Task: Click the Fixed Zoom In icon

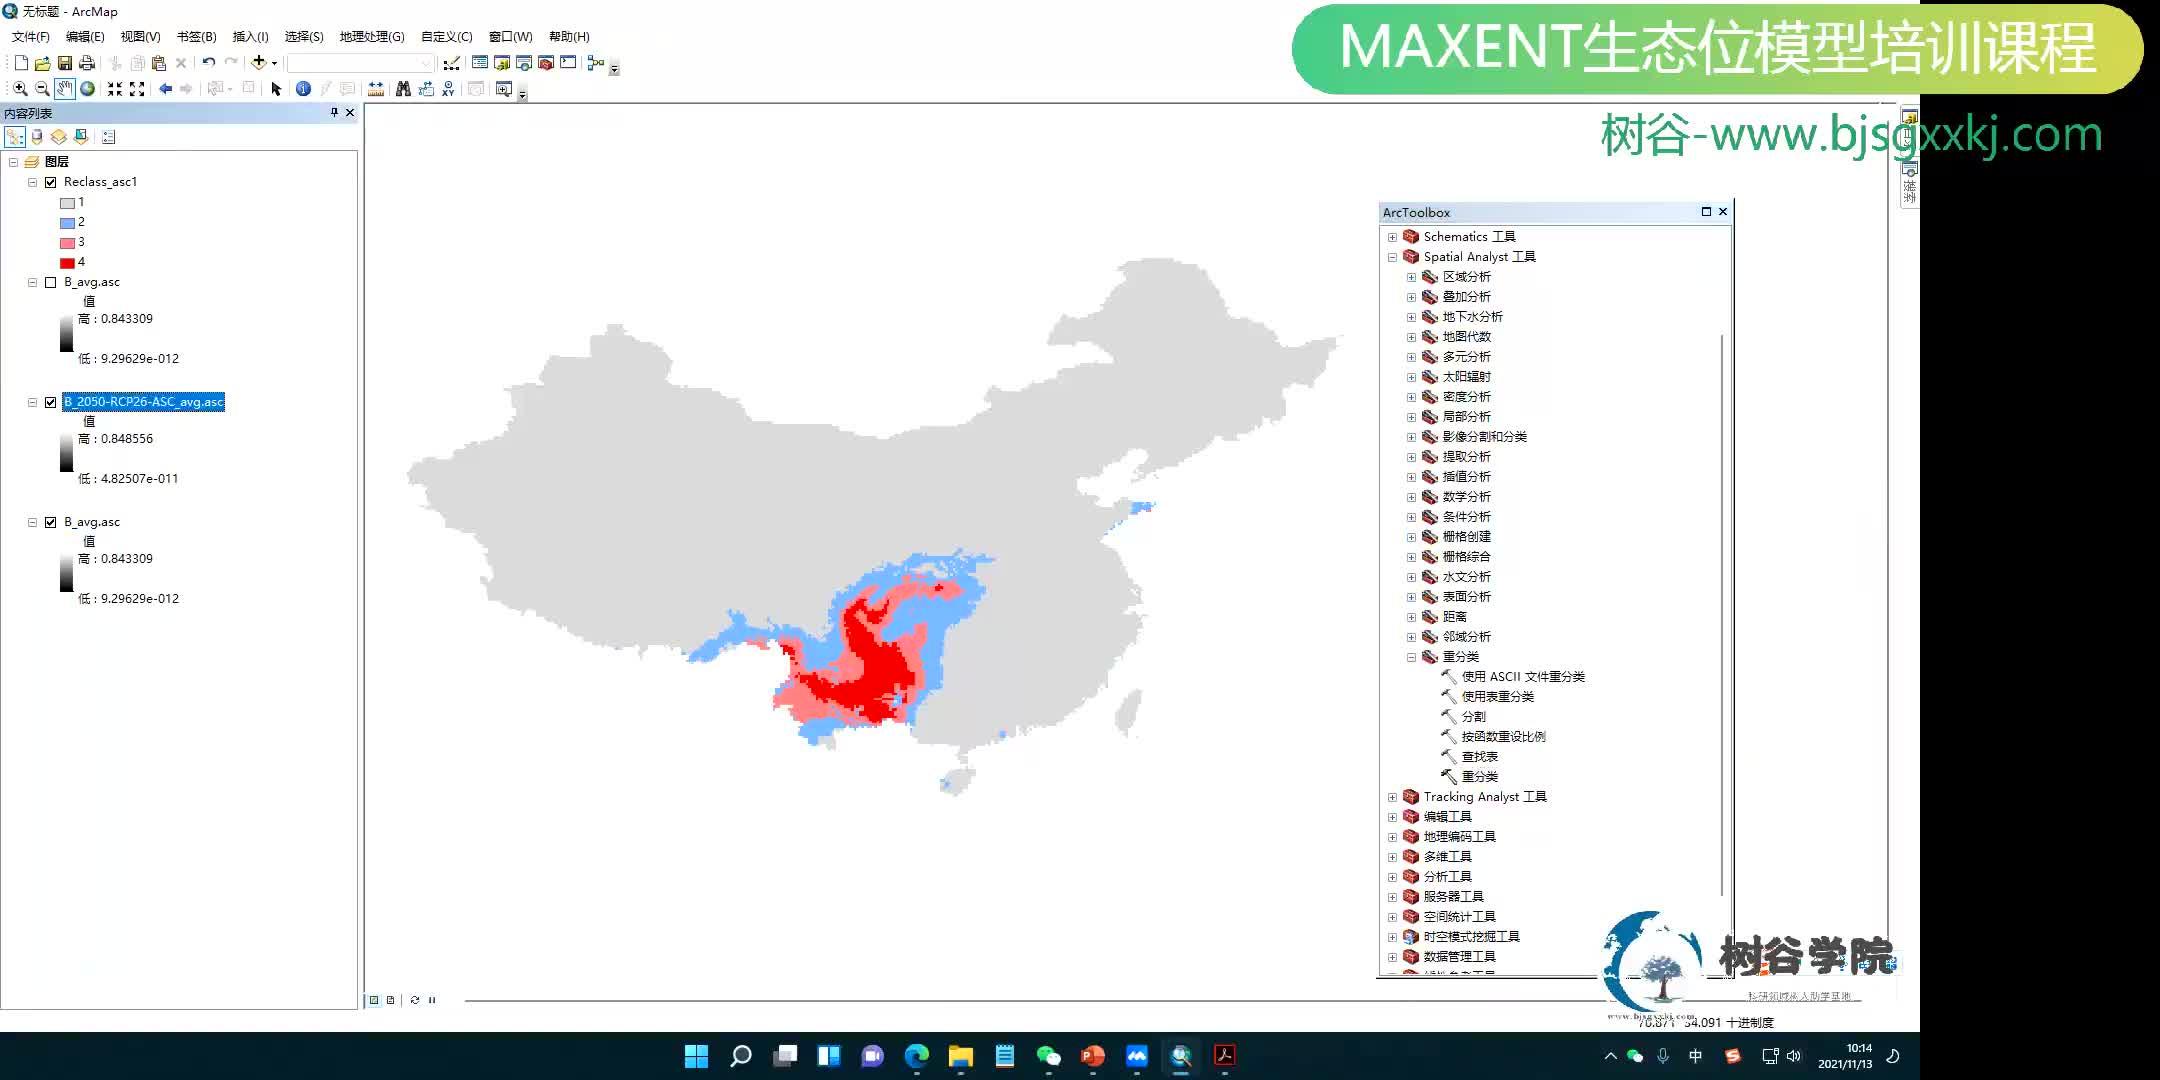Action: click(x=115, y=89)
